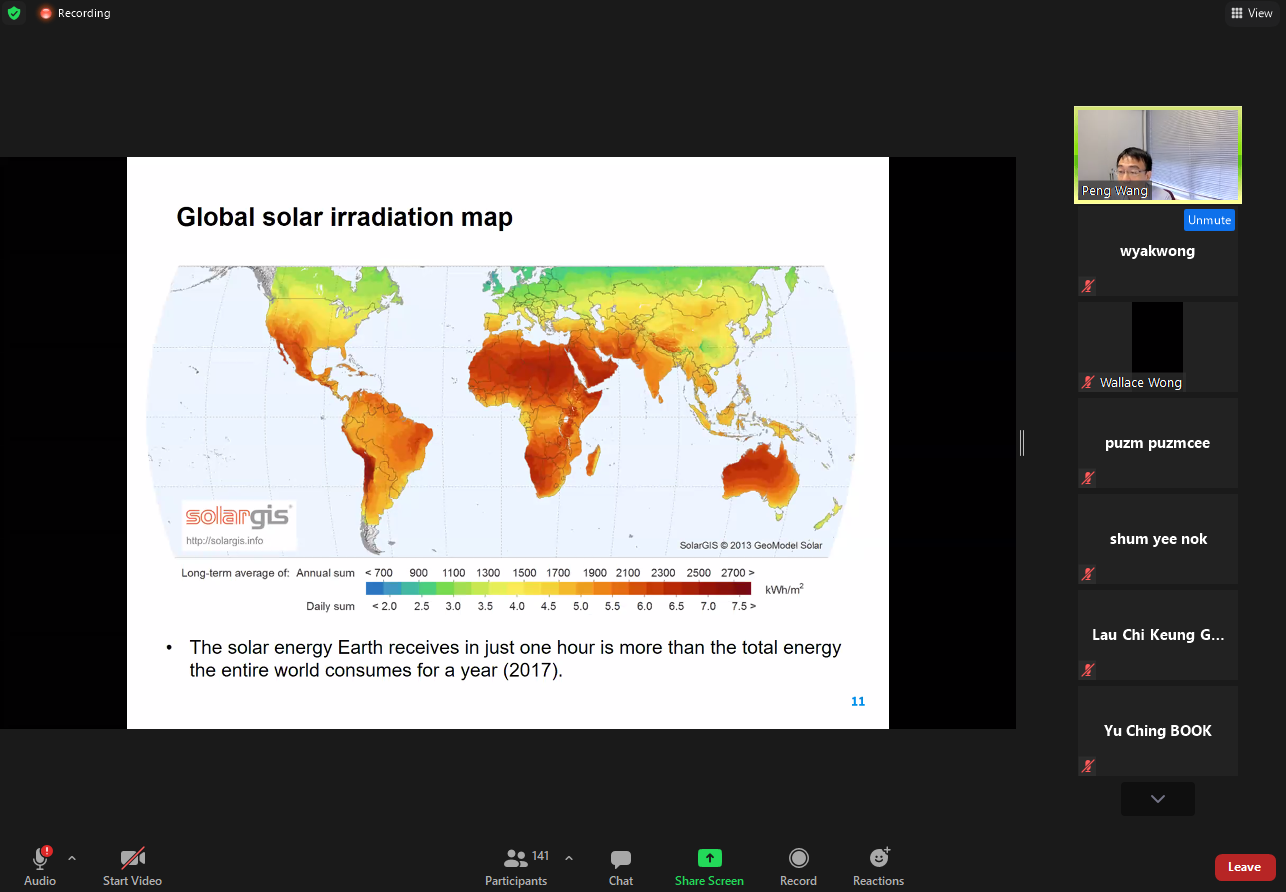Toggle the Audio microphone
The image size is (1286, 892).
40,866
